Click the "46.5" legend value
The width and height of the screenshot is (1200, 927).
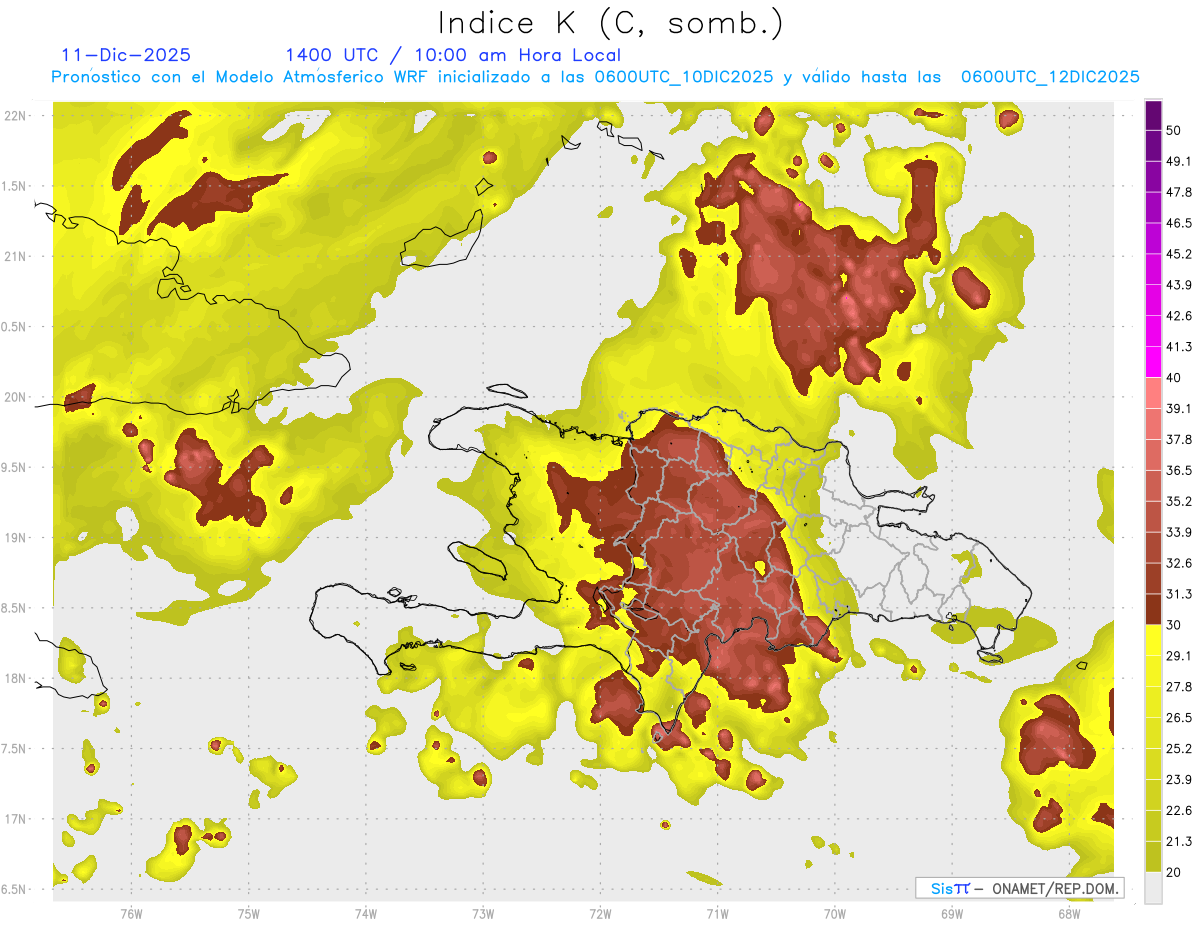click(1178, 223)
